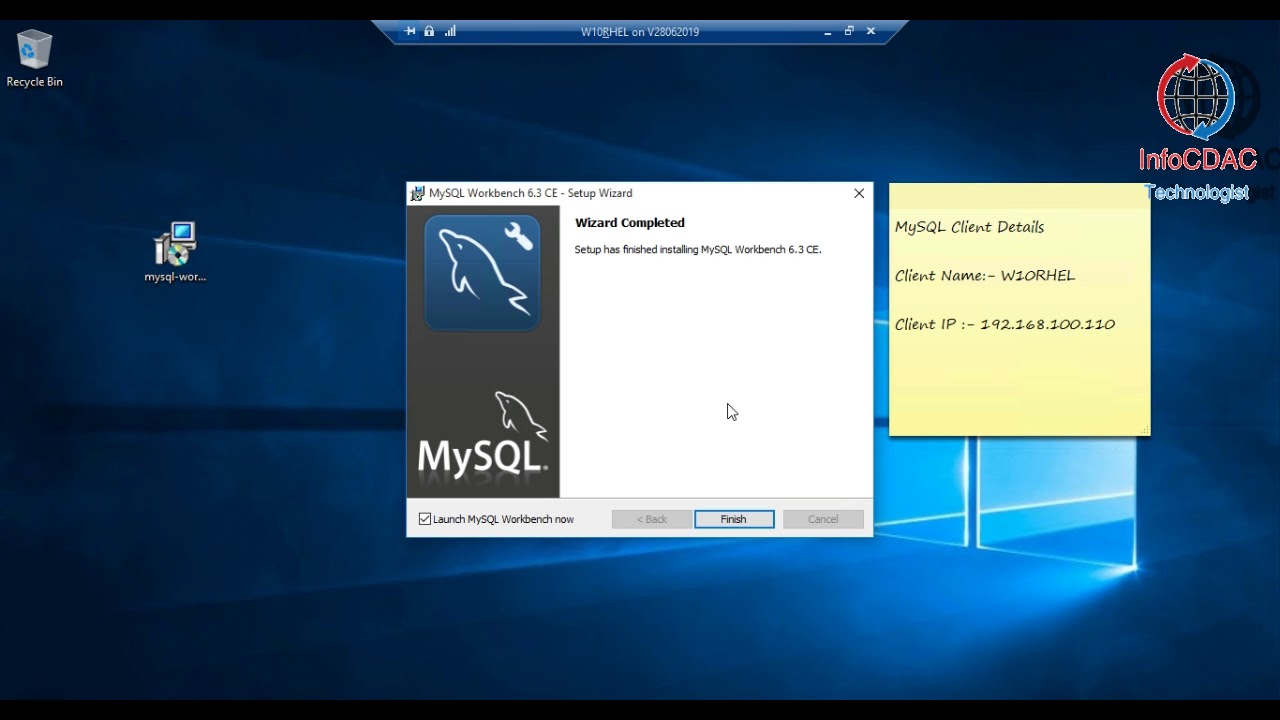The width and height of the screenshot is (1280, 720).
Task: Click 'Setup has finished installing' message text
Action: (698, 250)
